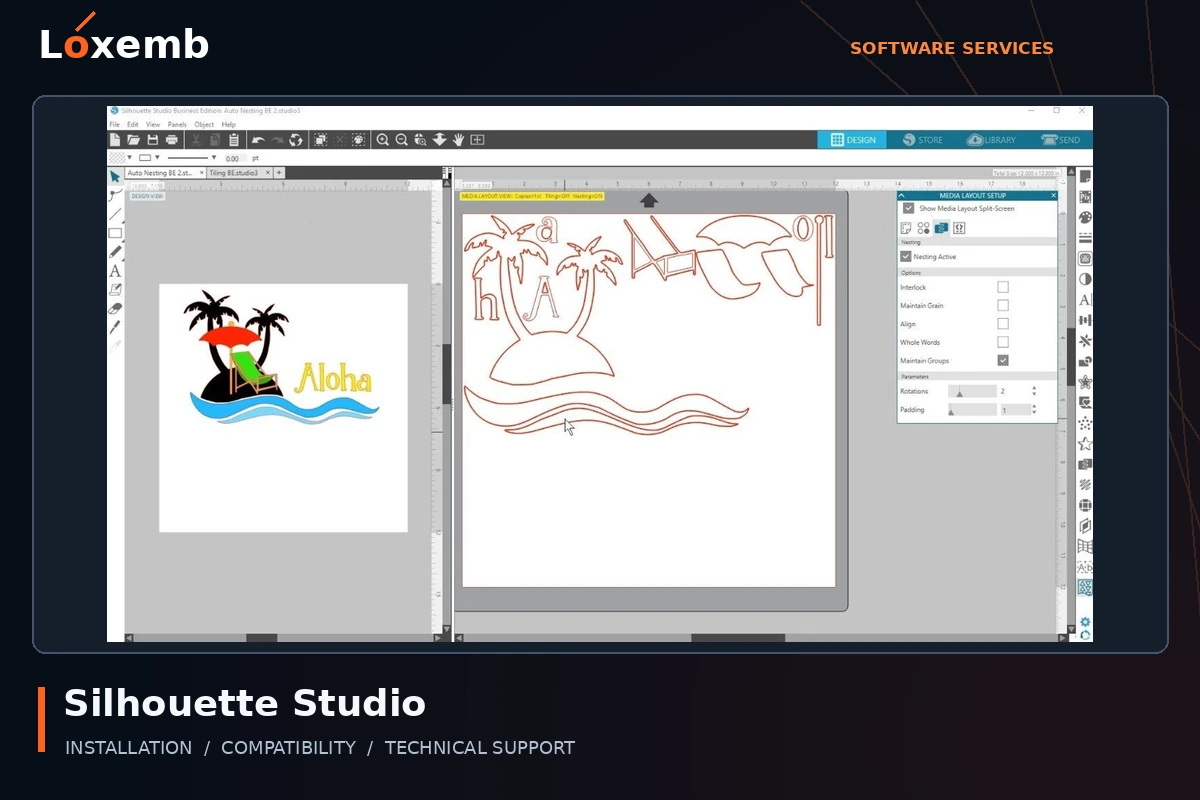Open the Preferences gear icon
This screenshot has width=1200, height=800.
pyautogui.click(x=1085, y=622)
